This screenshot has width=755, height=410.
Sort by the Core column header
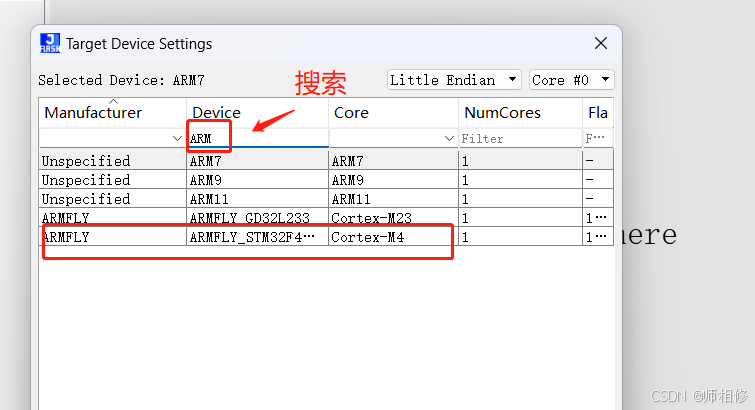393,113
